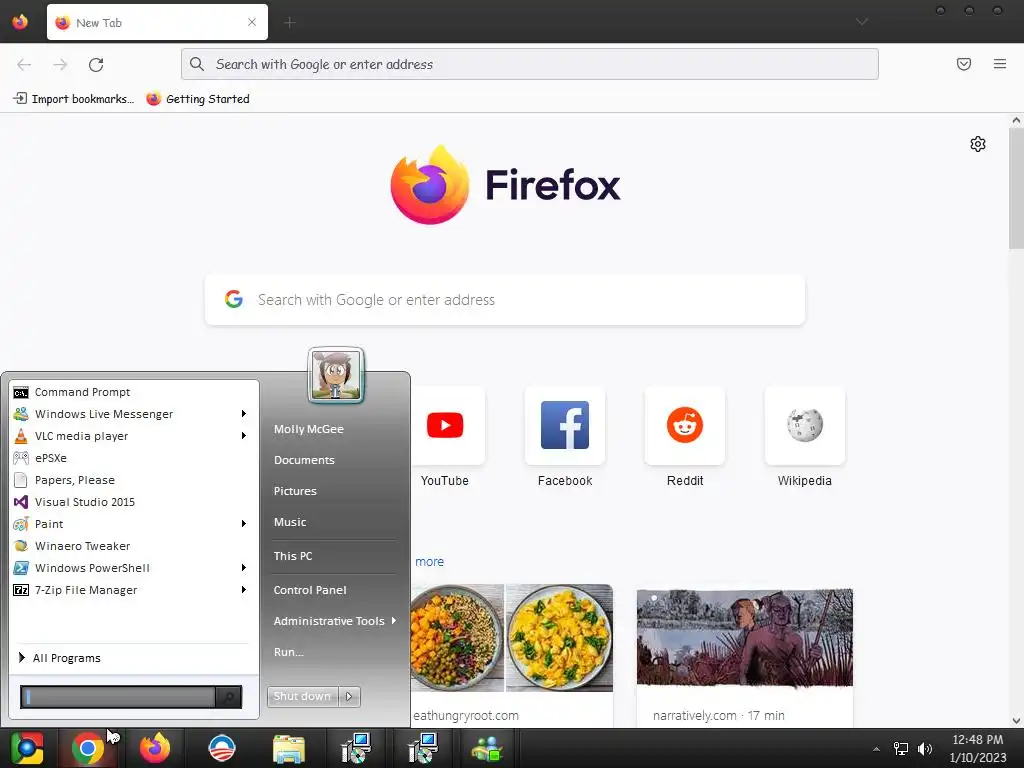
Task: Open Music from start menu
Action: 290,522
